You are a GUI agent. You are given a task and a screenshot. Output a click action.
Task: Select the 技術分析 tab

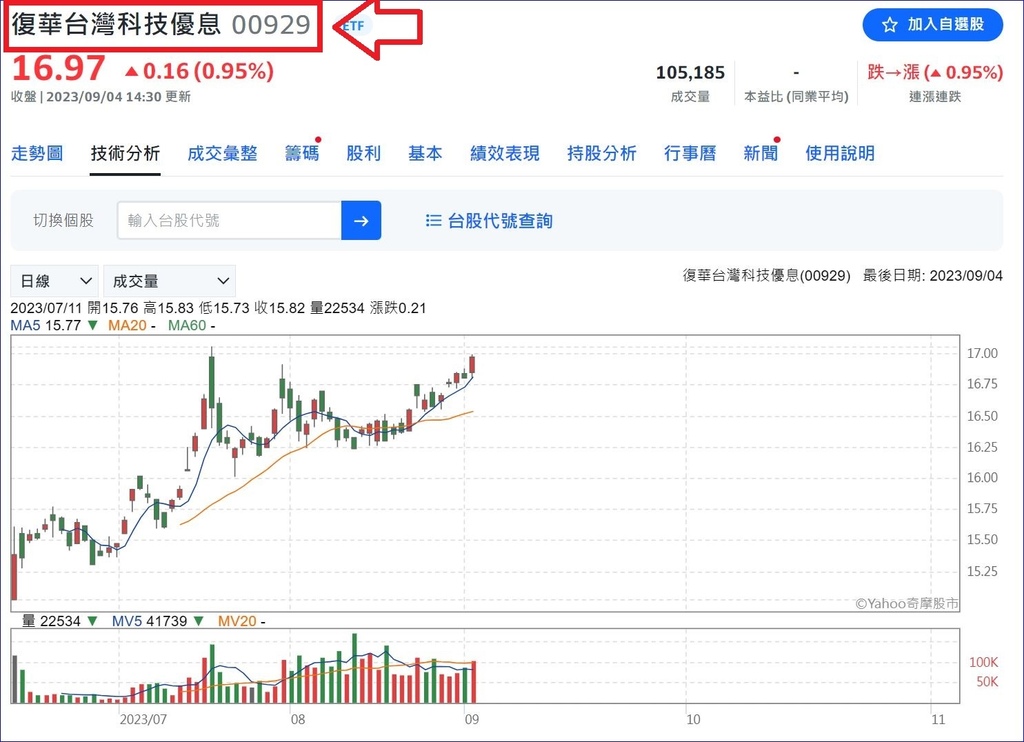tap(125, 153)
